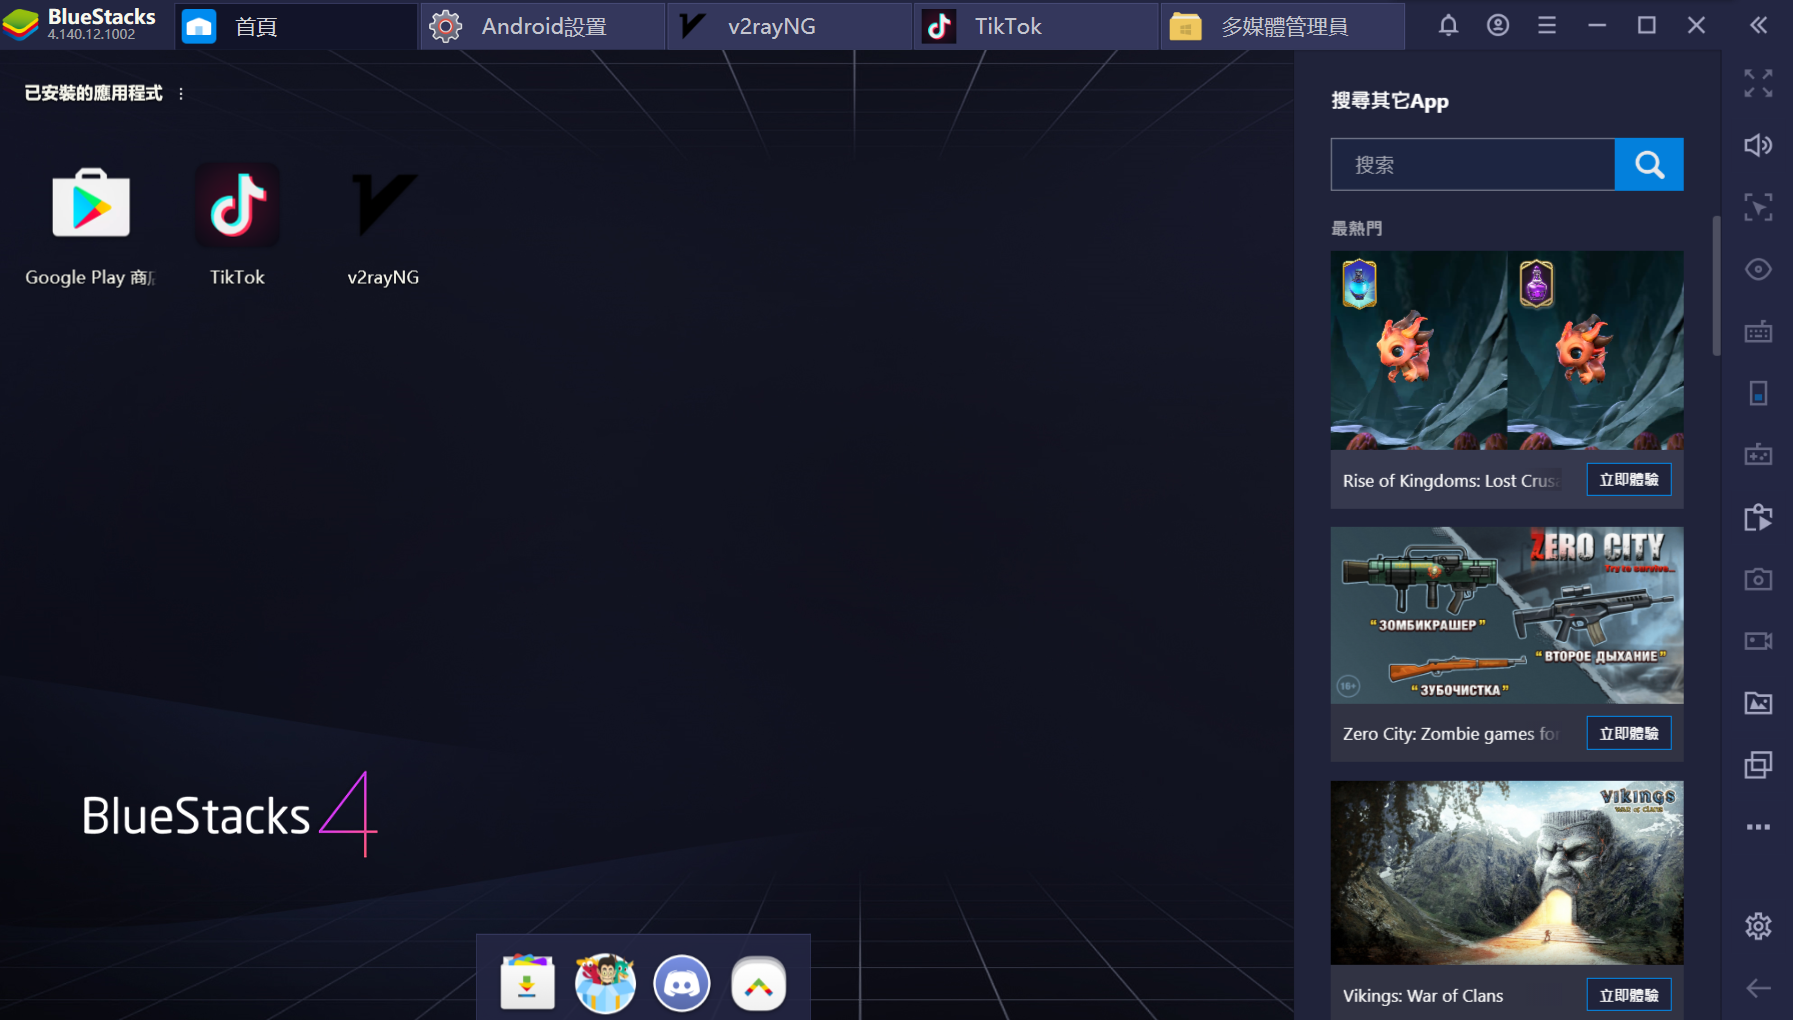This screenshot has width=1793, height=1020.
Task: Click the back arrow in sidebar
Action: [1758, 988]
